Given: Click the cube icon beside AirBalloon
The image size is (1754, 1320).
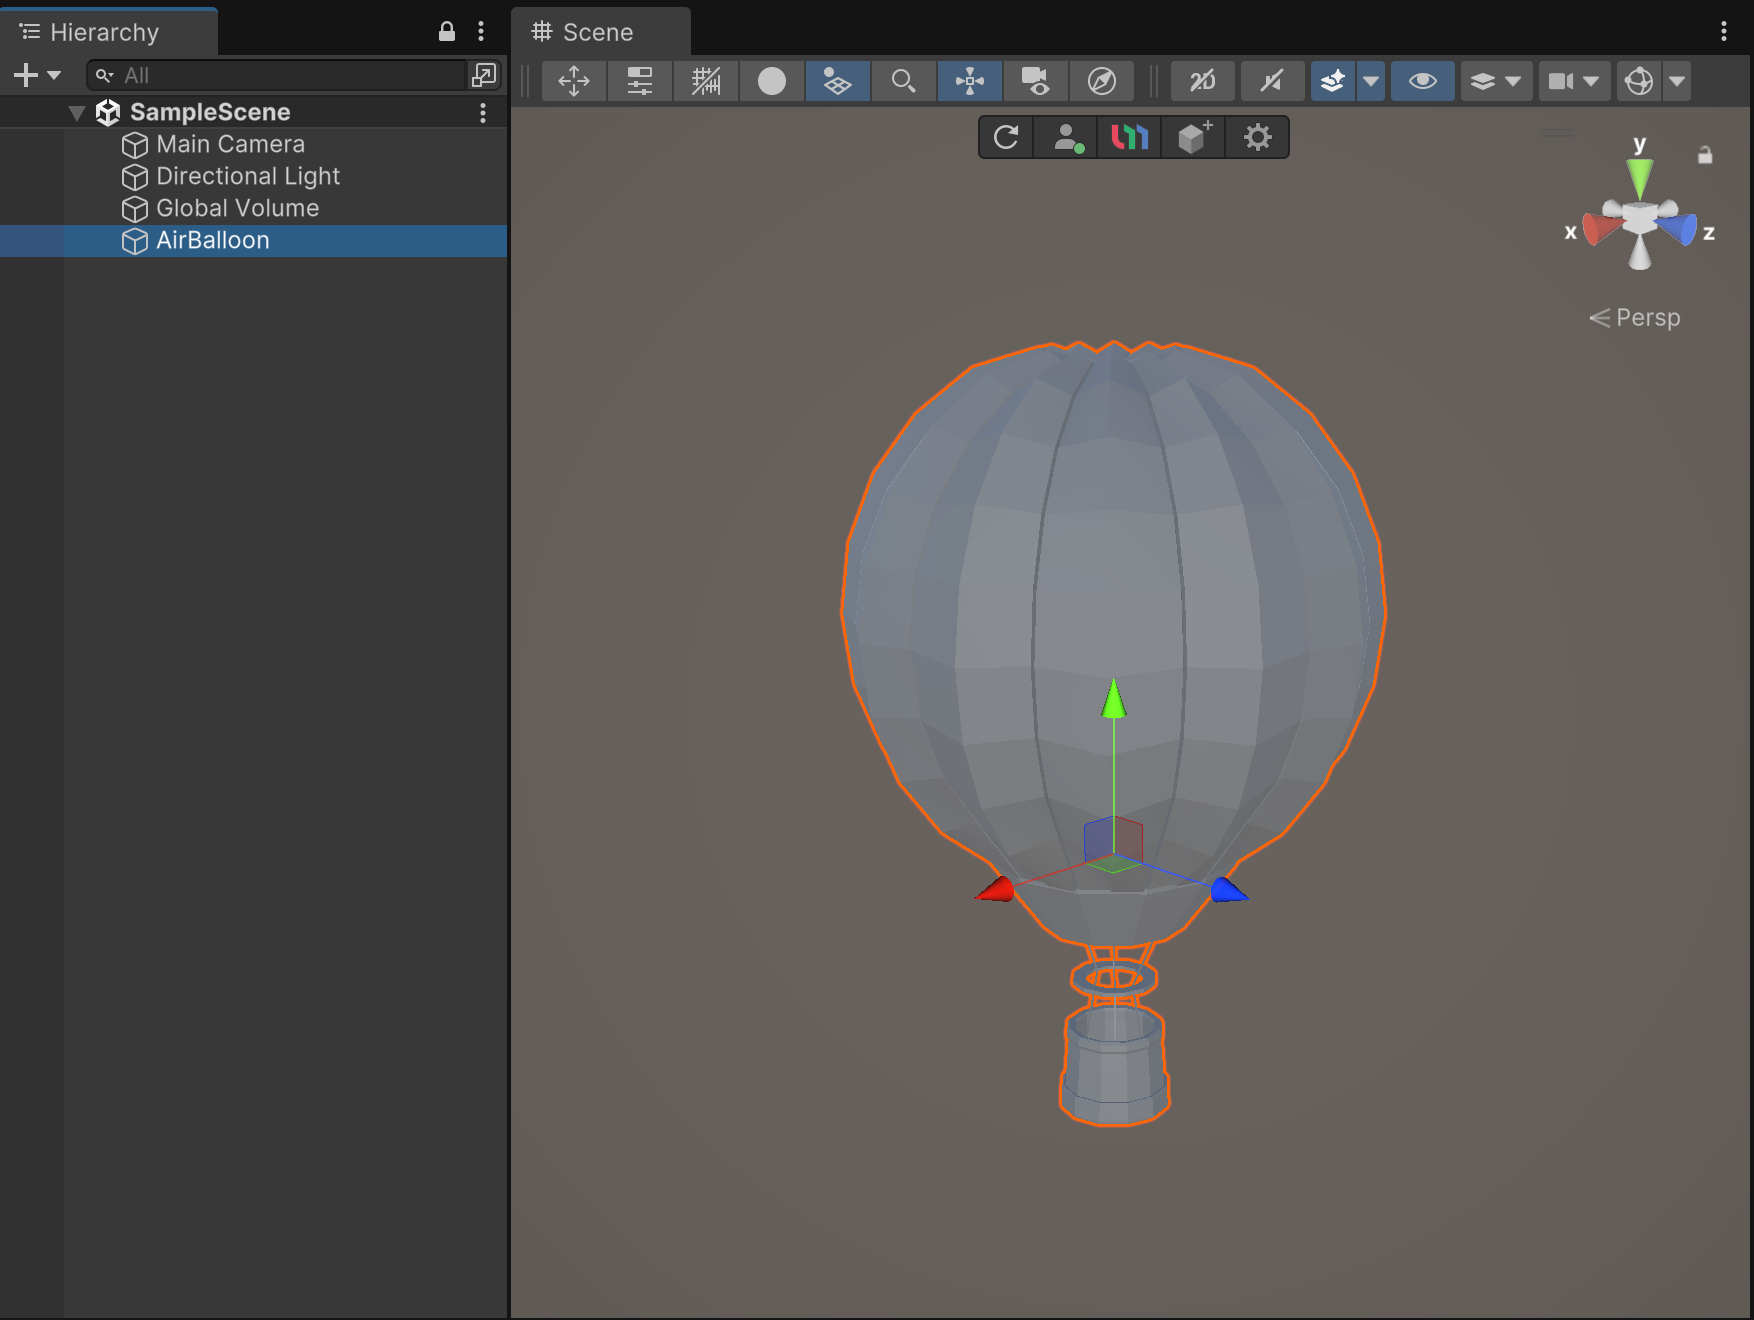Looking at the screenshot, I should pos(134,241).
